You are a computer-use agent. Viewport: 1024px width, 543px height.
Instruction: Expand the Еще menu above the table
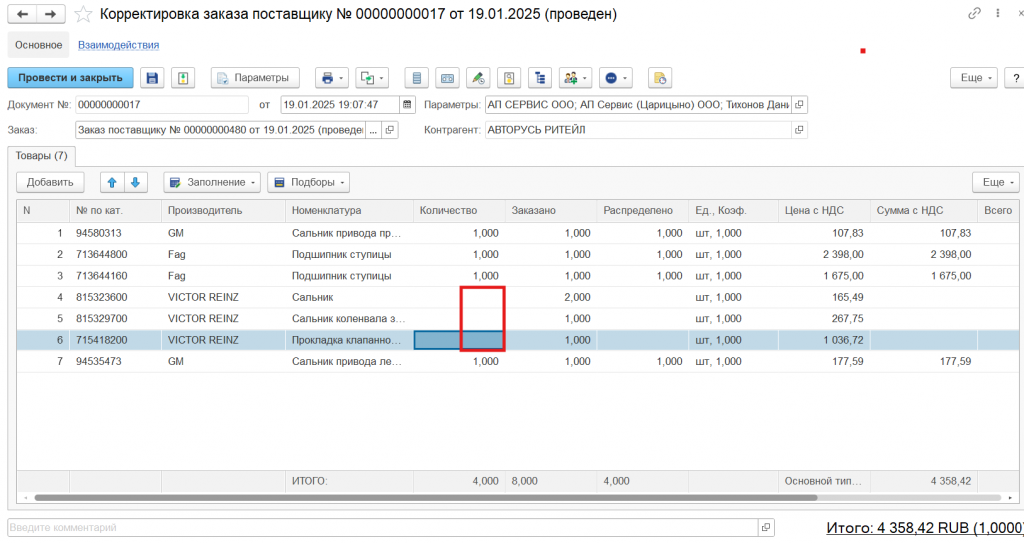995,182
